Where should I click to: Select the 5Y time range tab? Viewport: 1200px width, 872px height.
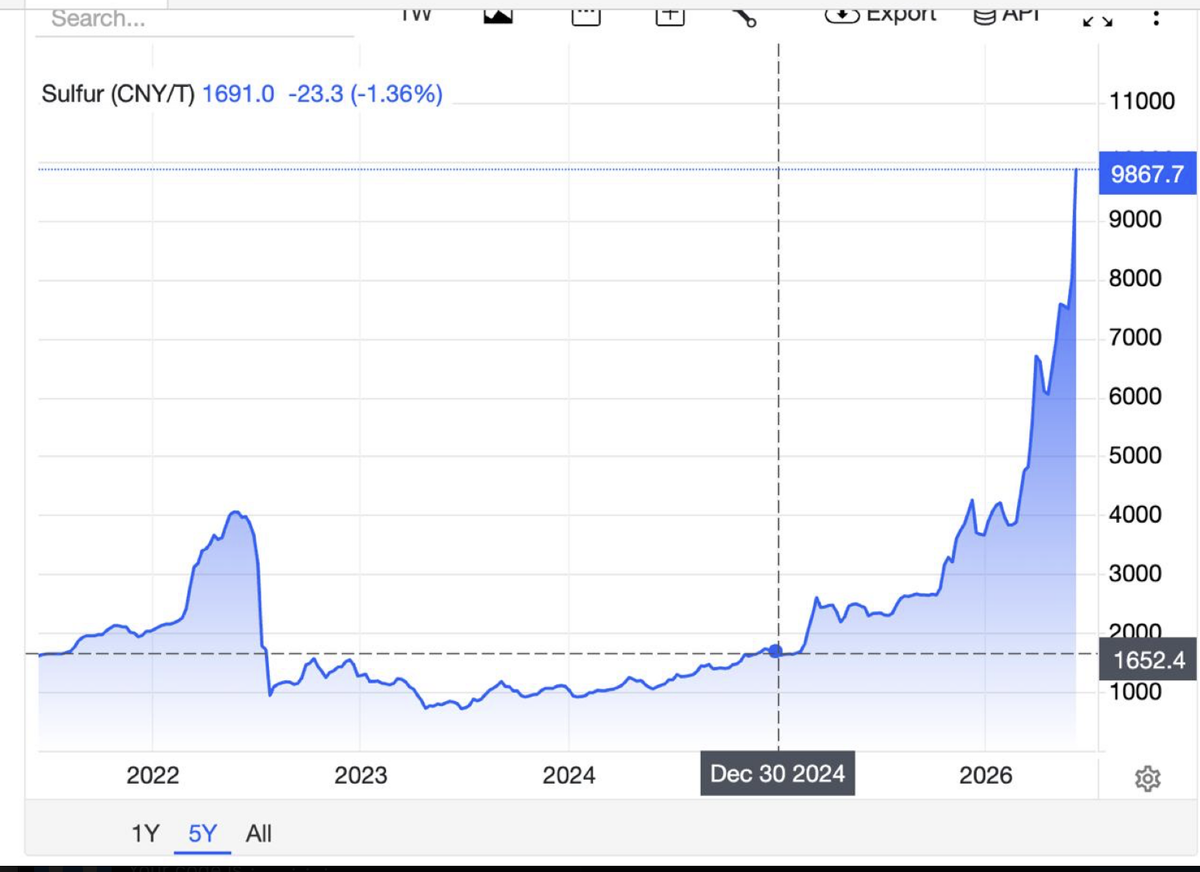[202, 833]
